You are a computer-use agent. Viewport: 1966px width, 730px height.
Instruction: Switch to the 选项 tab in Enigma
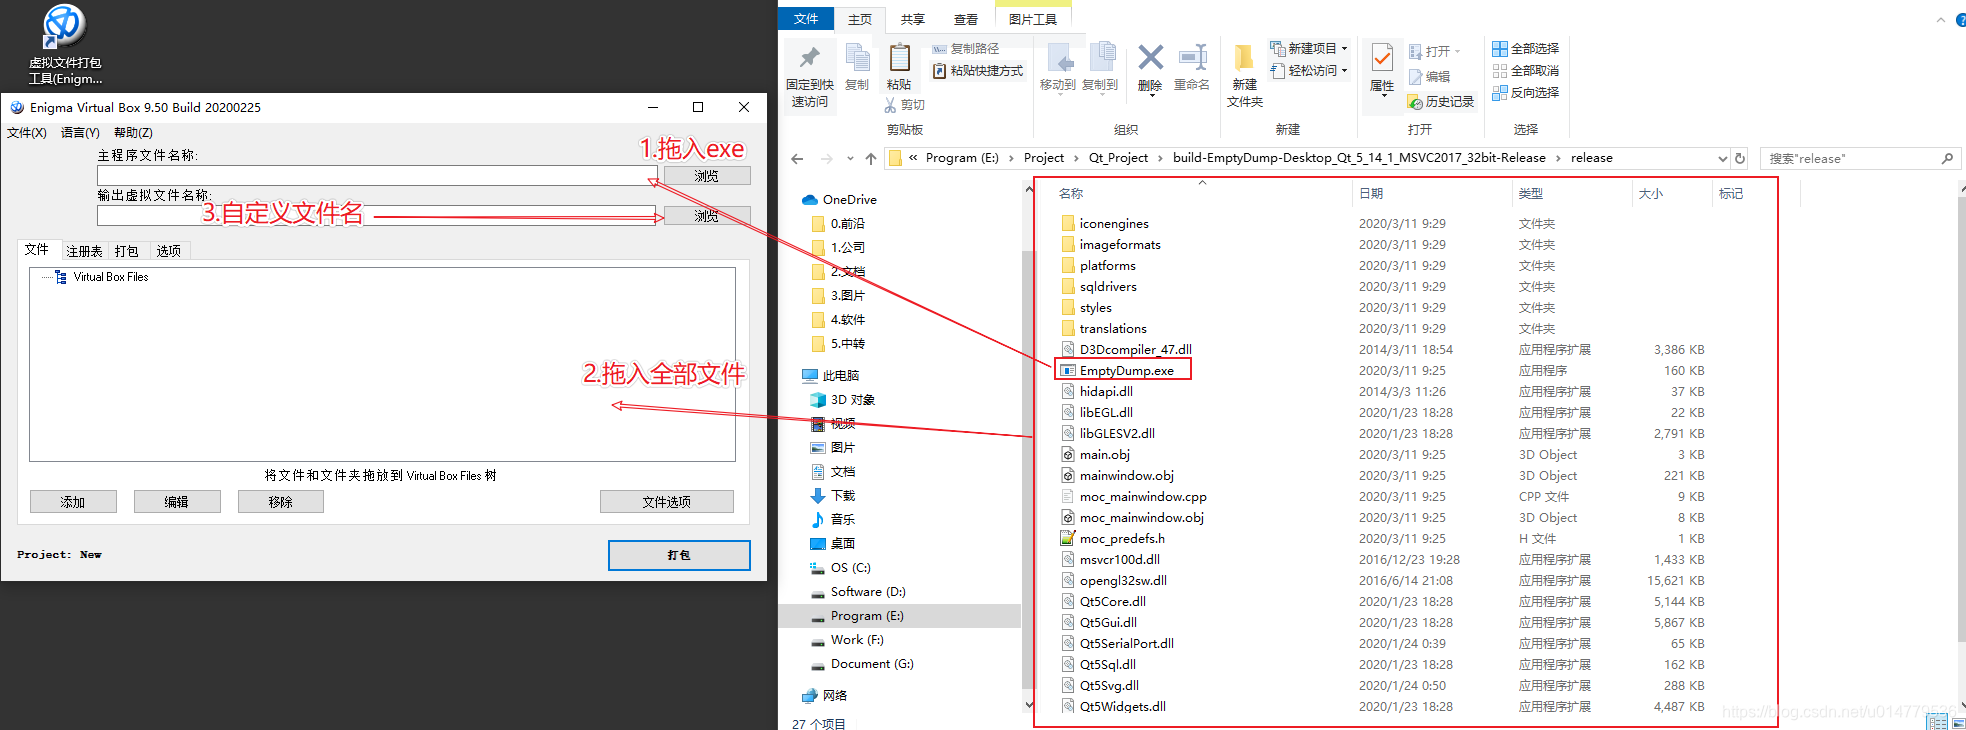click(x=169, y=251)
